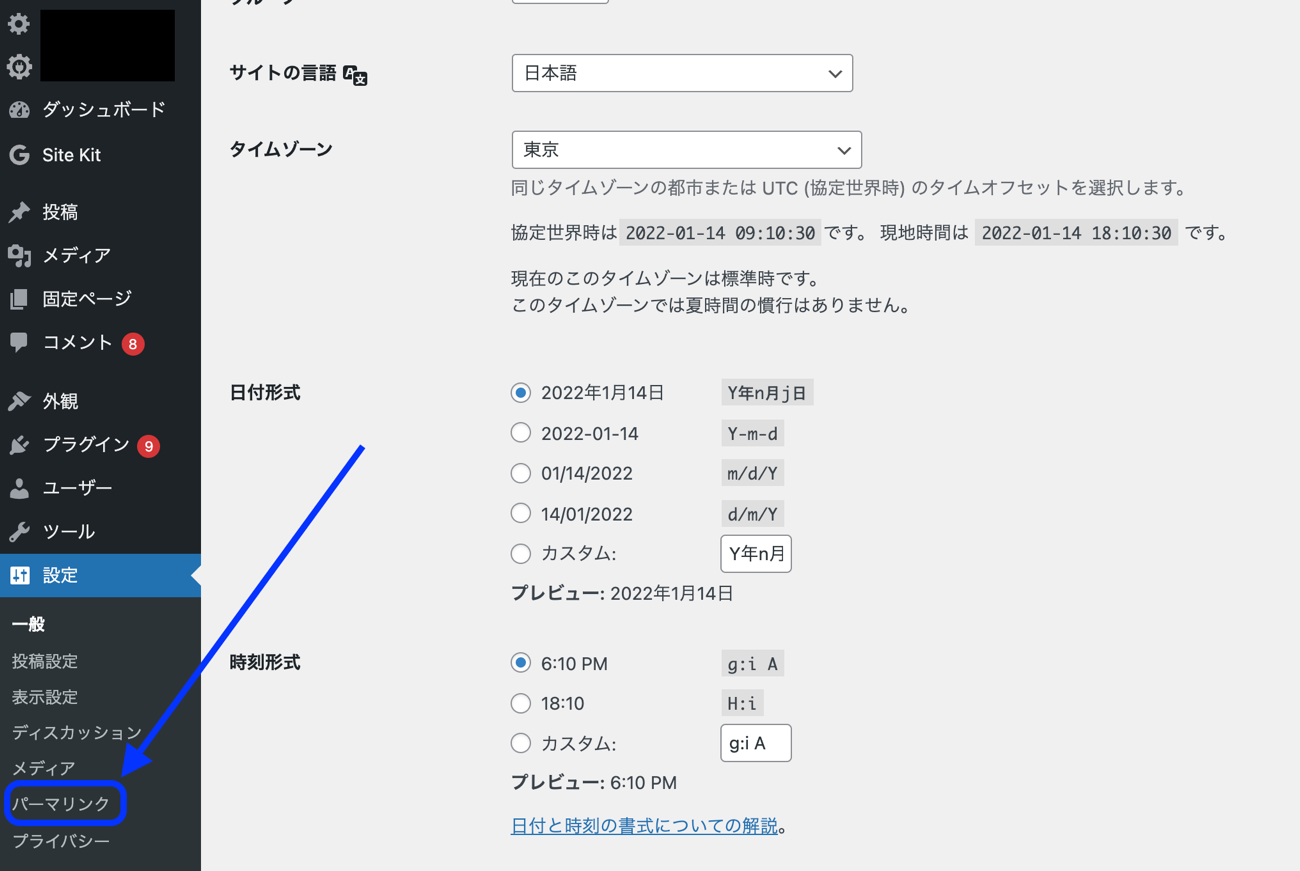This screenshot has height=871, width=1300.
Task: Go to 投稿設定 submenu
Action: click(45, 661)
